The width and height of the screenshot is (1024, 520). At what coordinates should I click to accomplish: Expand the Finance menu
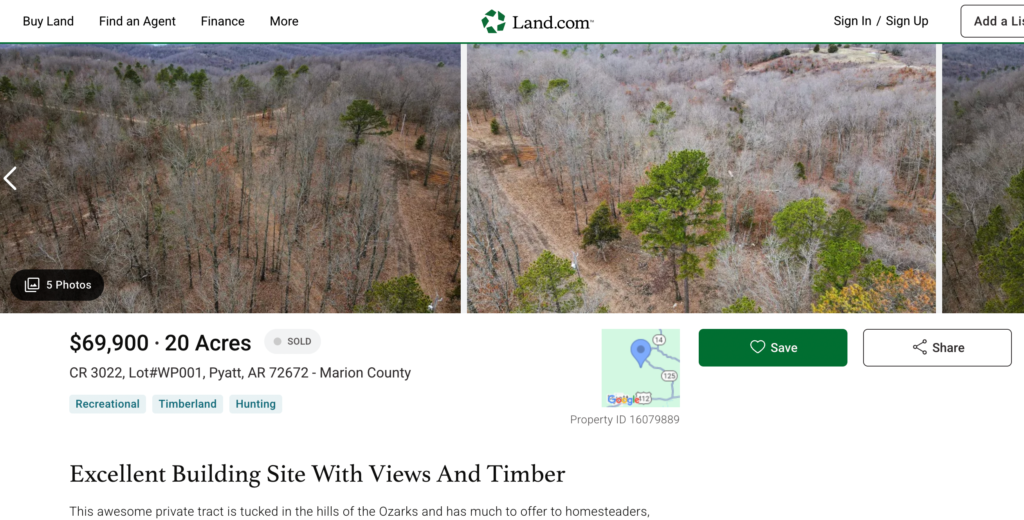click(x=223, y=21)
